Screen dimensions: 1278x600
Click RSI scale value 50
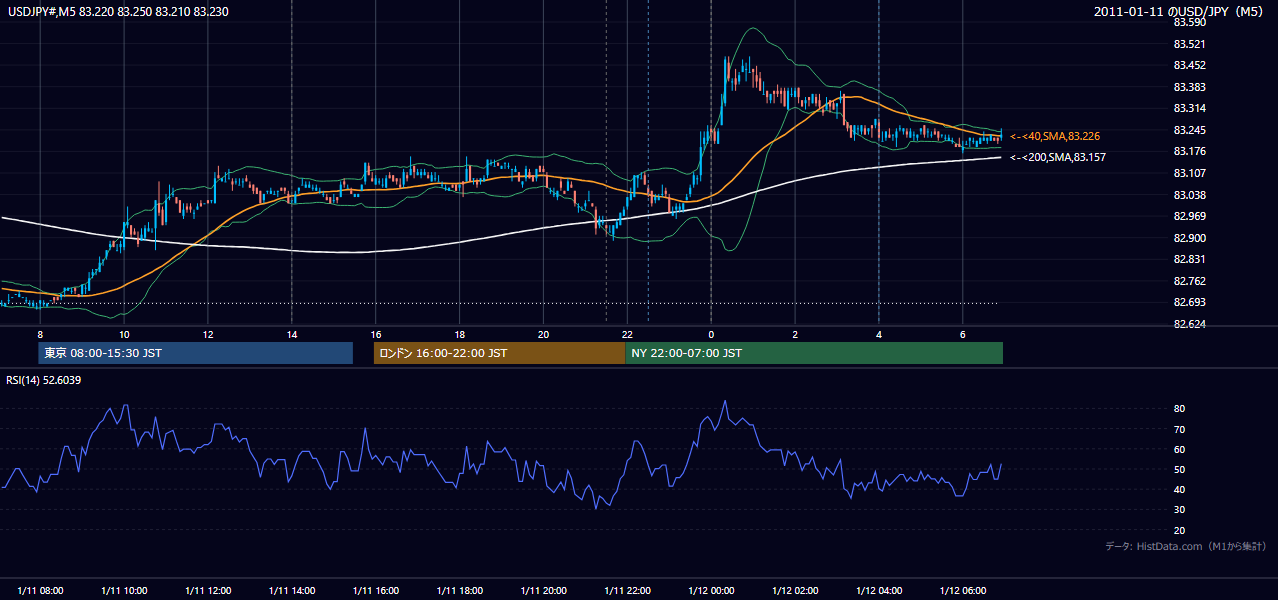tap(1179, 470)
